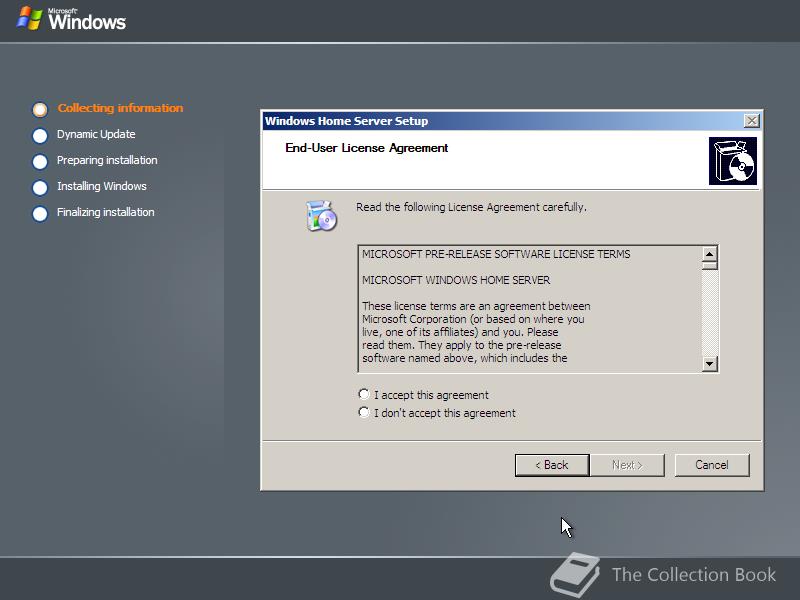Click the Preparing installation step bullet
This screenshot has width=800, height=600.
40,162
